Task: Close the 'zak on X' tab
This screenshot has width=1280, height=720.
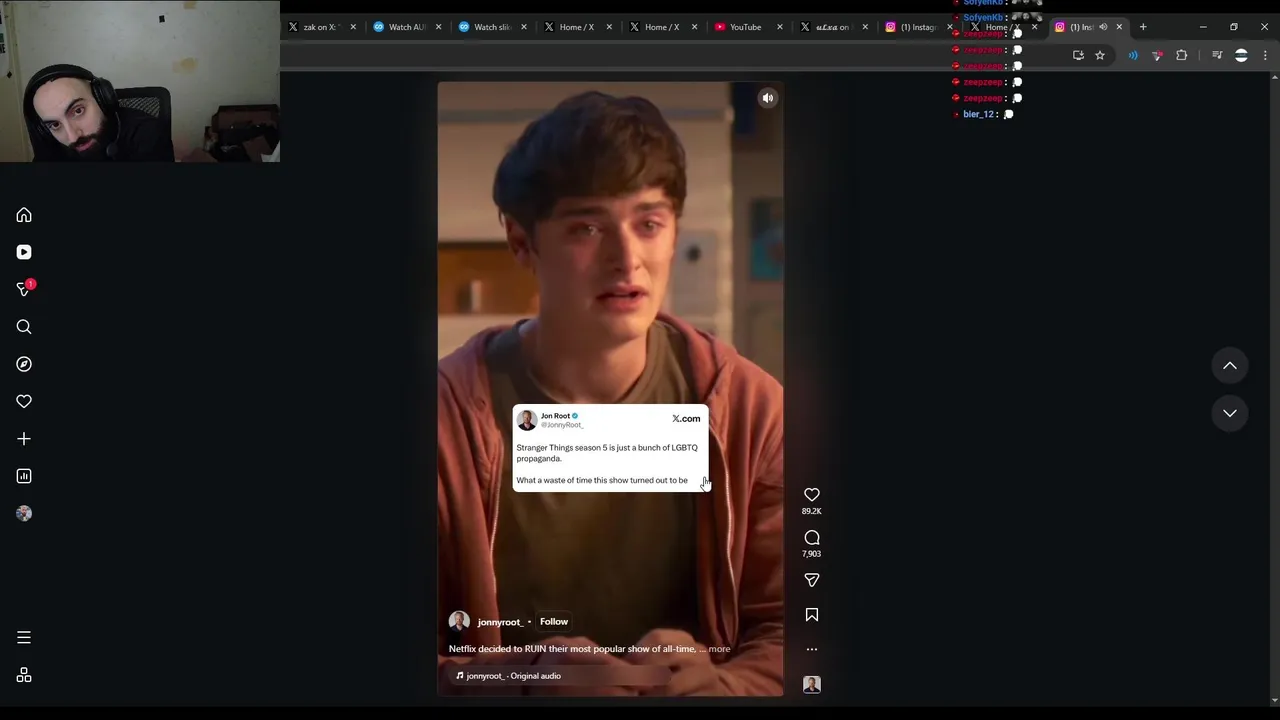Action: tap(353, 27)
